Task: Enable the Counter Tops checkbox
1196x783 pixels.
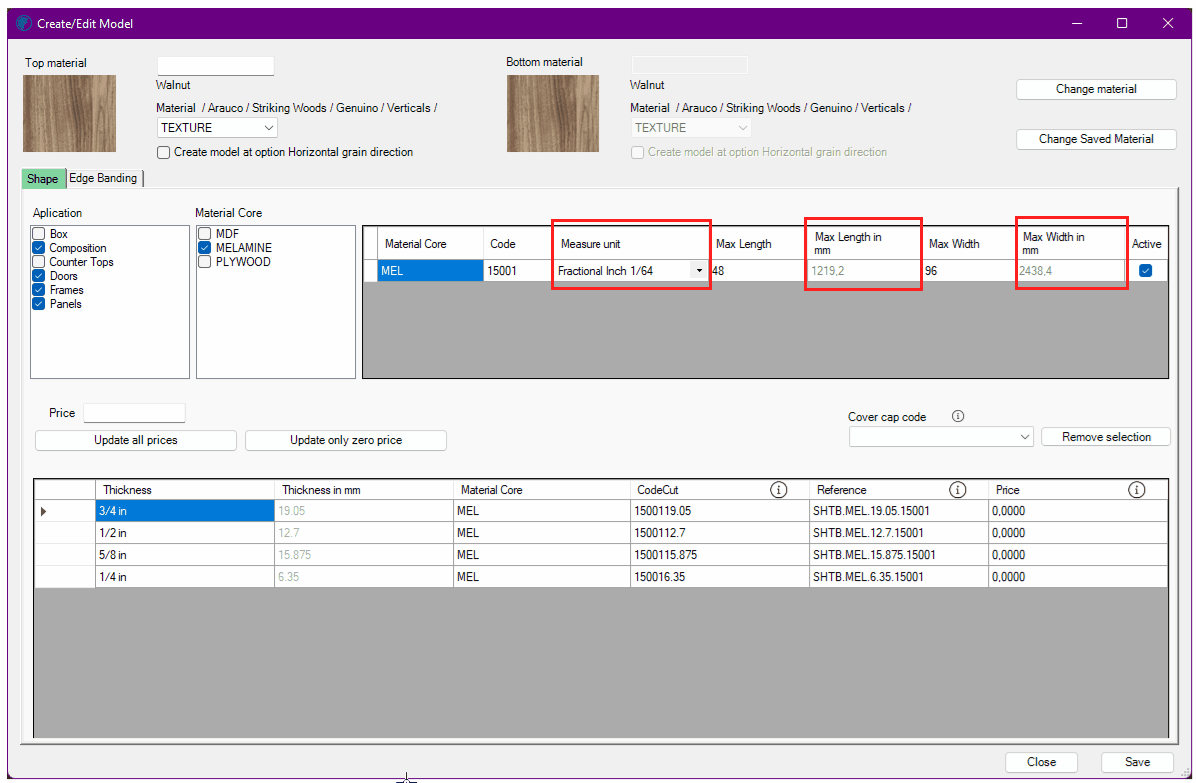Action: (x=39, y=262)
